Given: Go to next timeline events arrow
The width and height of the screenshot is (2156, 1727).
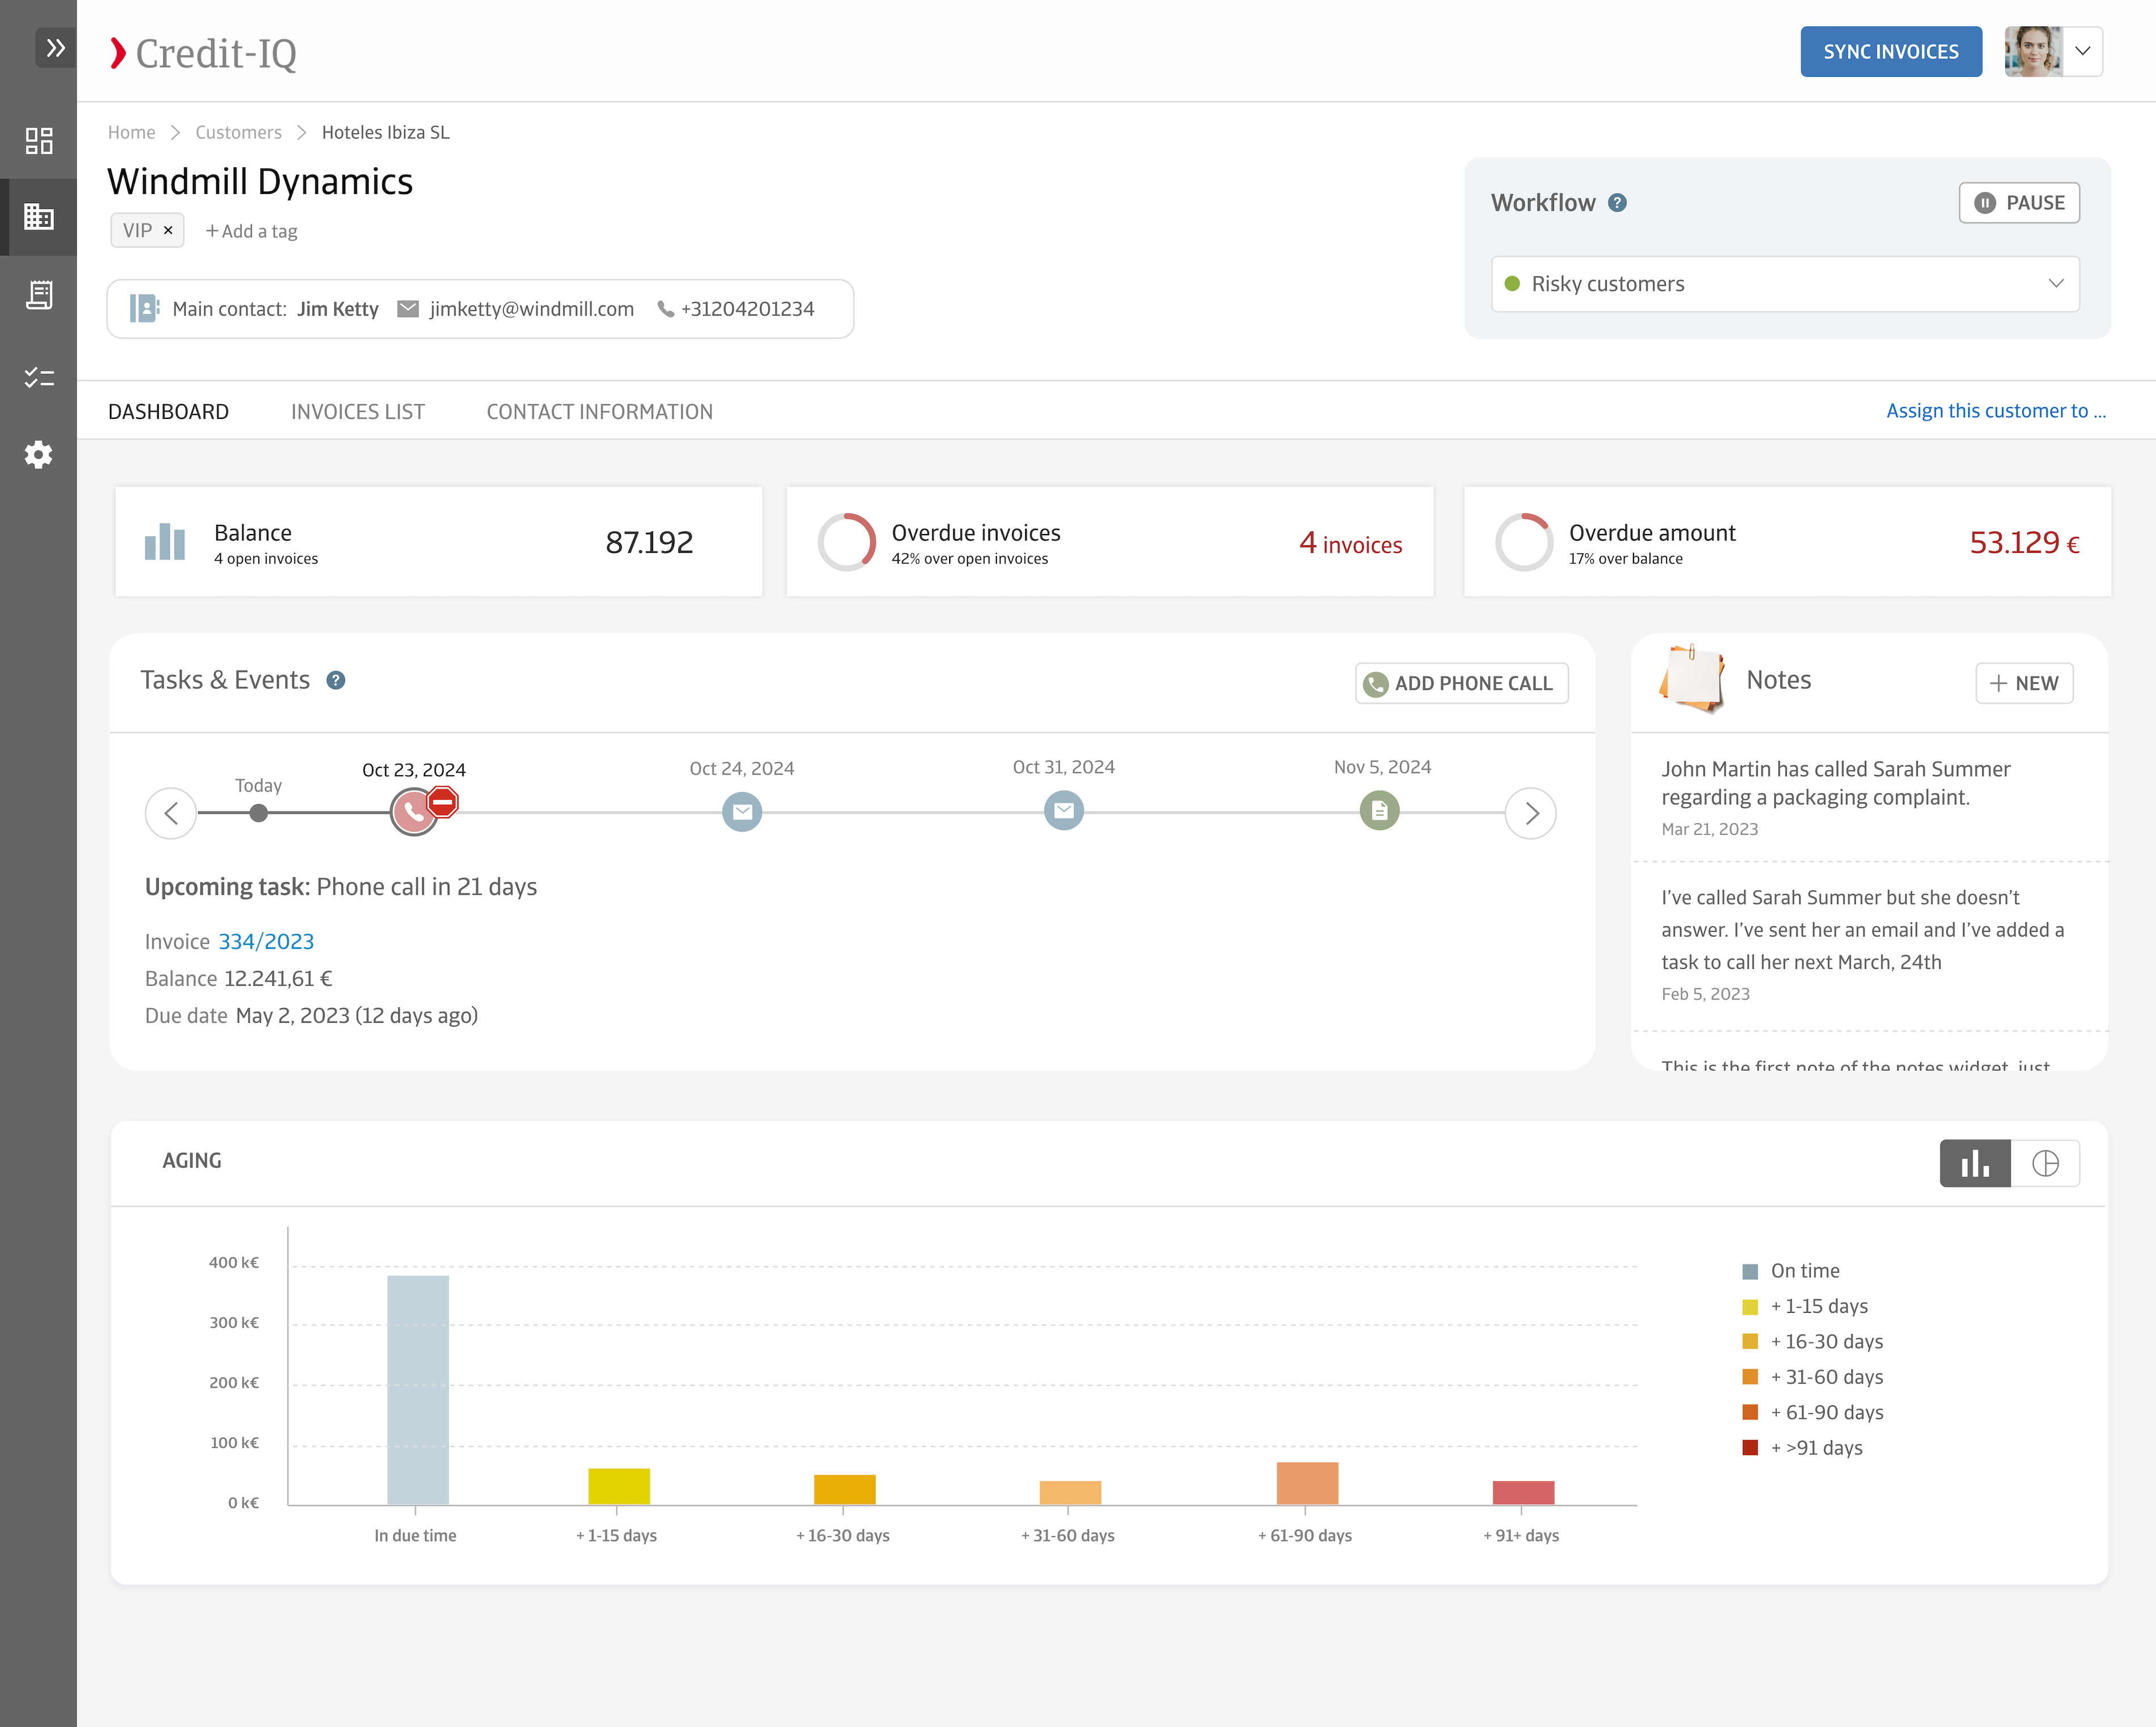Looking at the screenshot, I should 1530,813.
